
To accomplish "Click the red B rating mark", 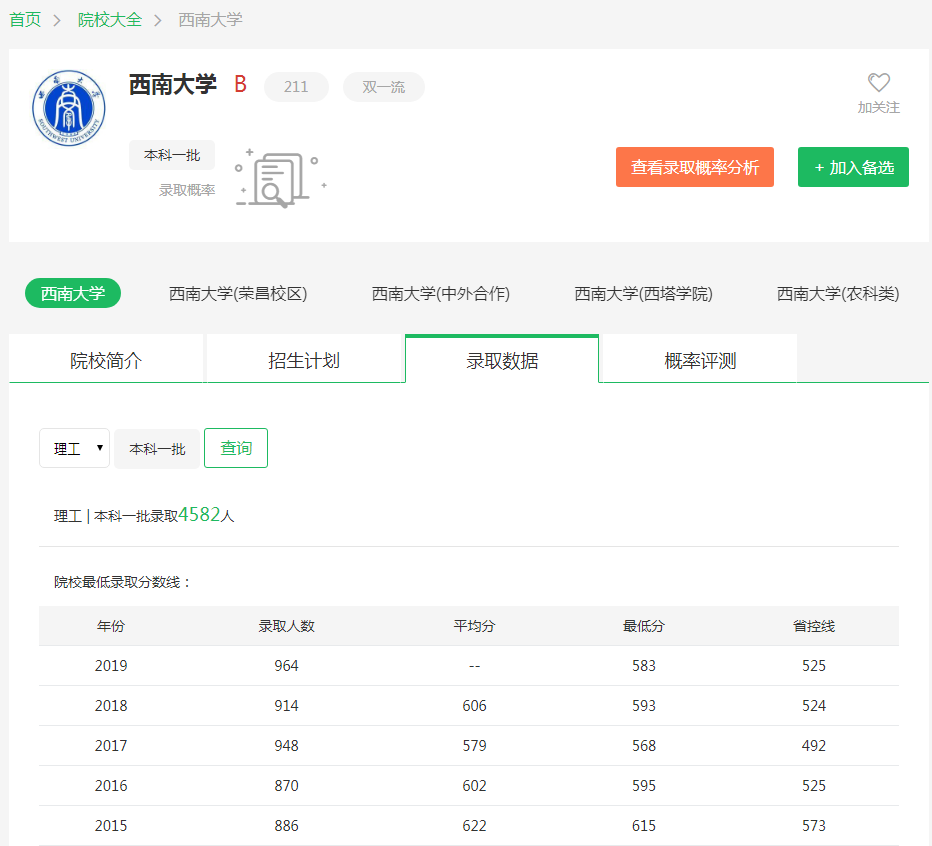I will [240, 84].
